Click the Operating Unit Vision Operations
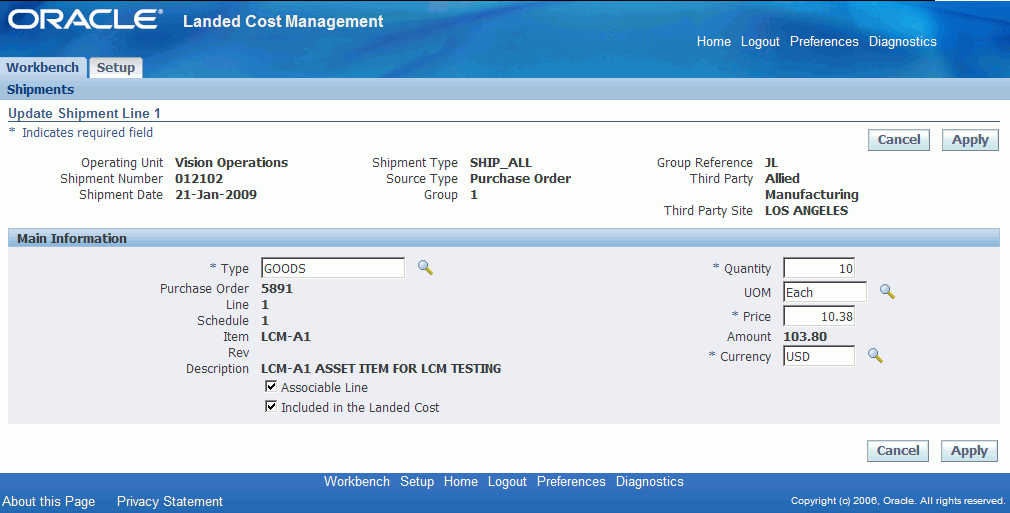This screenshot has width=1010, height=513. click(x=231, y=162)
